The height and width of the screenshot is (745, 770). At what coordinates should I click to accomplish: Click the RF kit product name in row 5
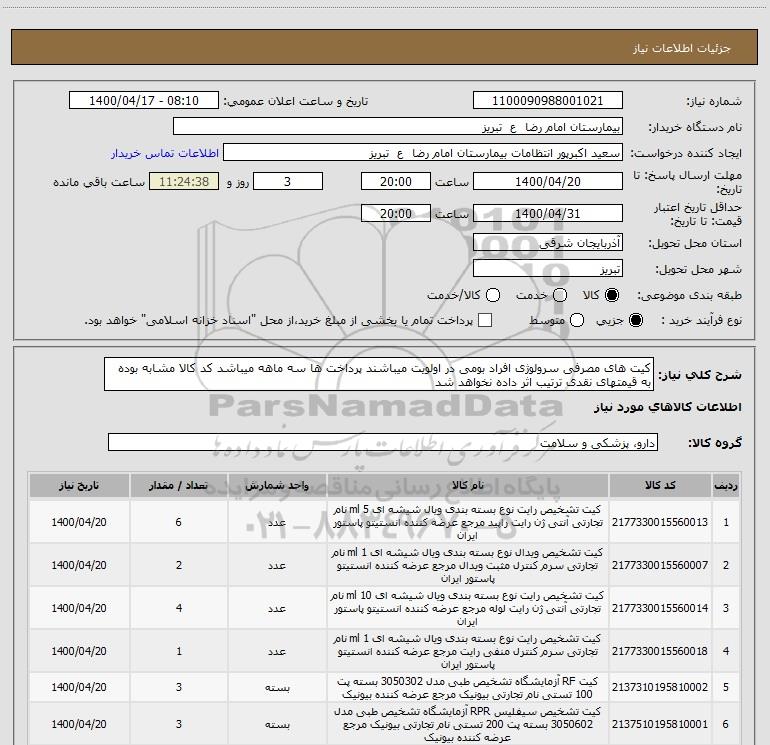468,688
